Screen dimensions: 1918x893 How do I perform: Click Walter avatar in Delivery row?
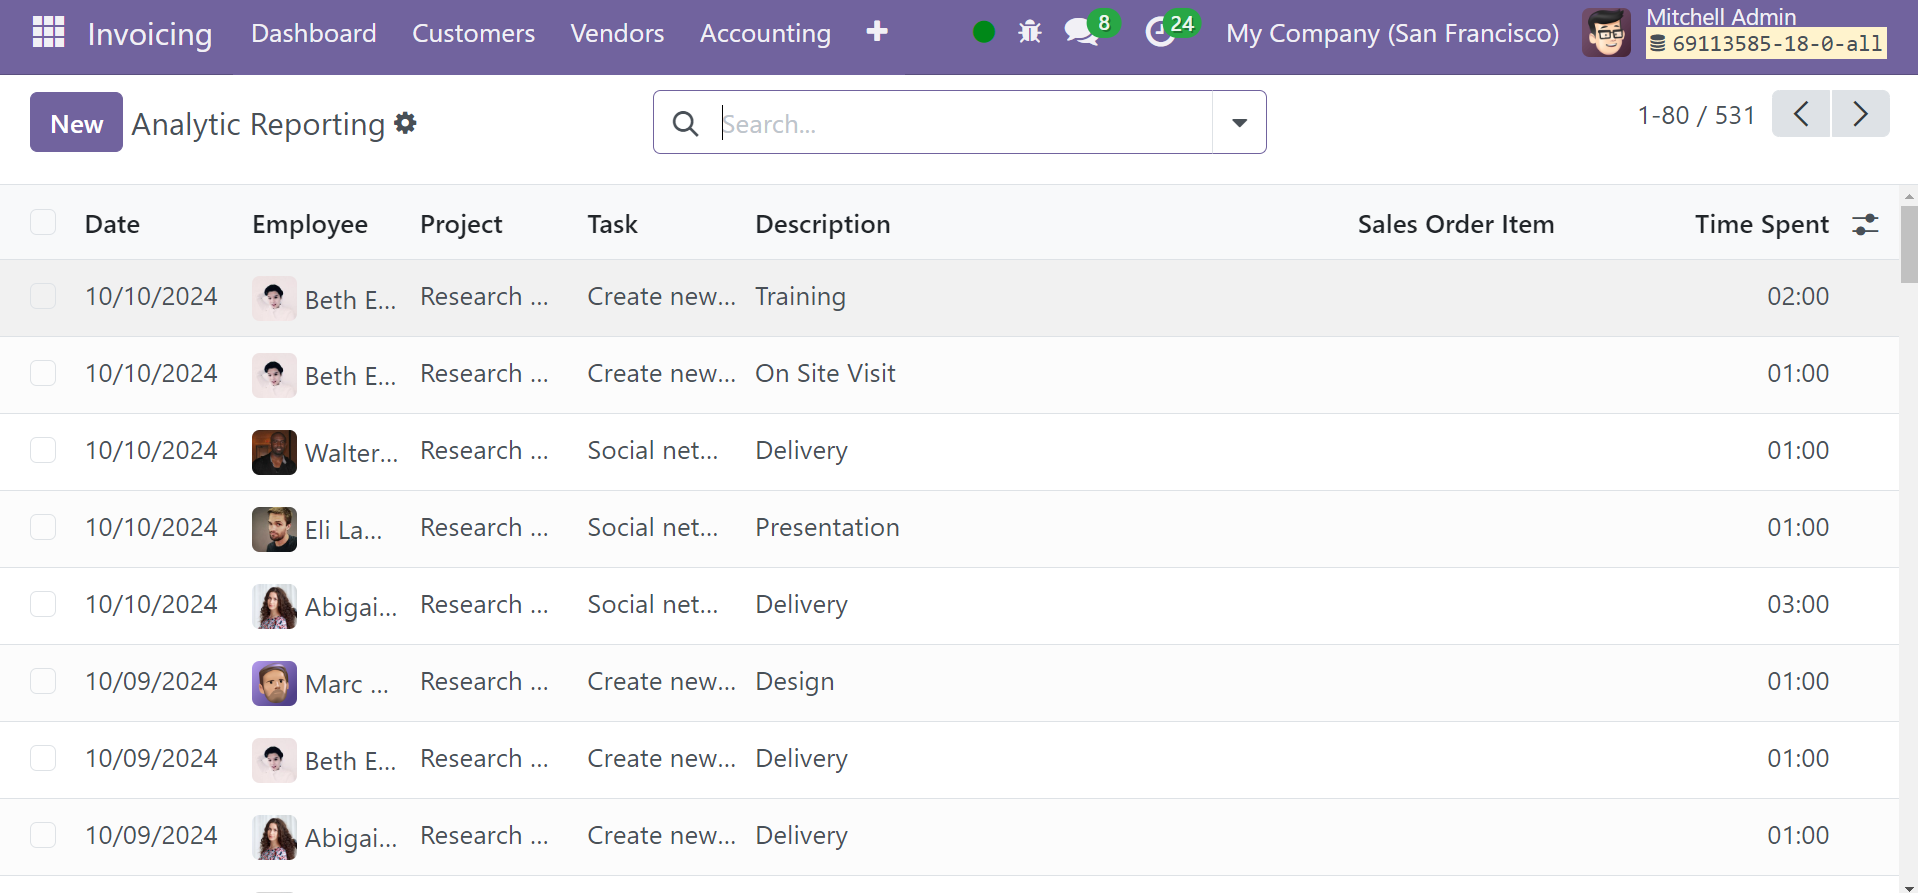(274, 452)
